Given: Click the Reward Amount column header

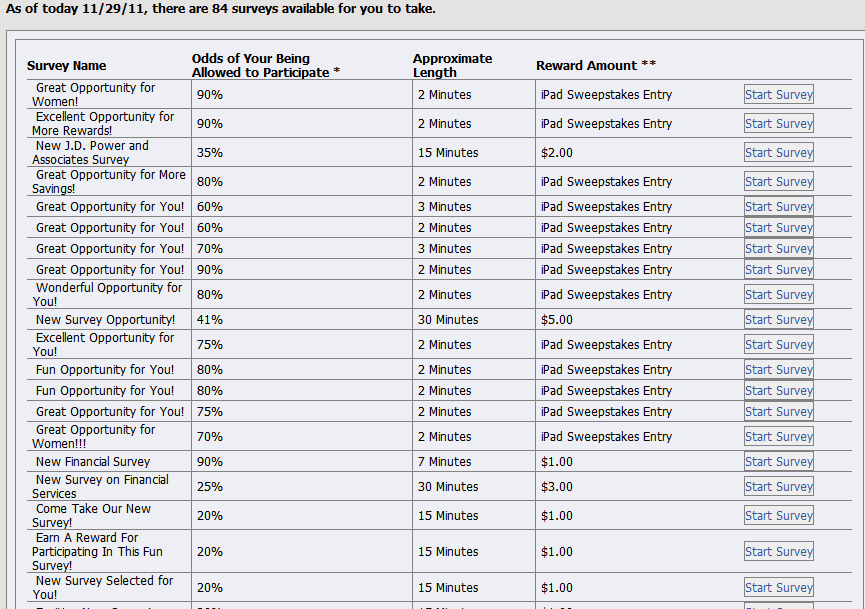Looking at the screenshot, I should [596, 65].
